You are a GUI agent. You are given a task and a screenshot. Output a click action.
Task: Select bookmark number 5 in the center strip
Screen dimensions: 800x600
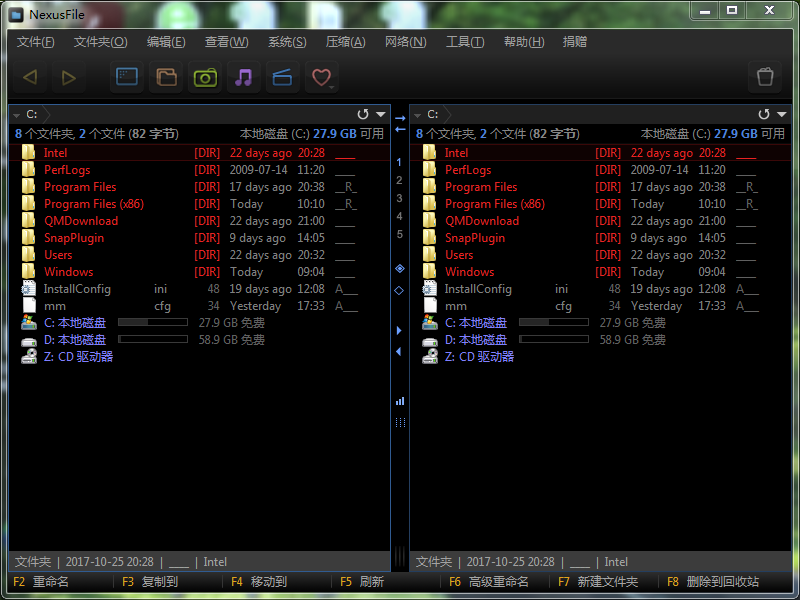(x=399, y=234)
